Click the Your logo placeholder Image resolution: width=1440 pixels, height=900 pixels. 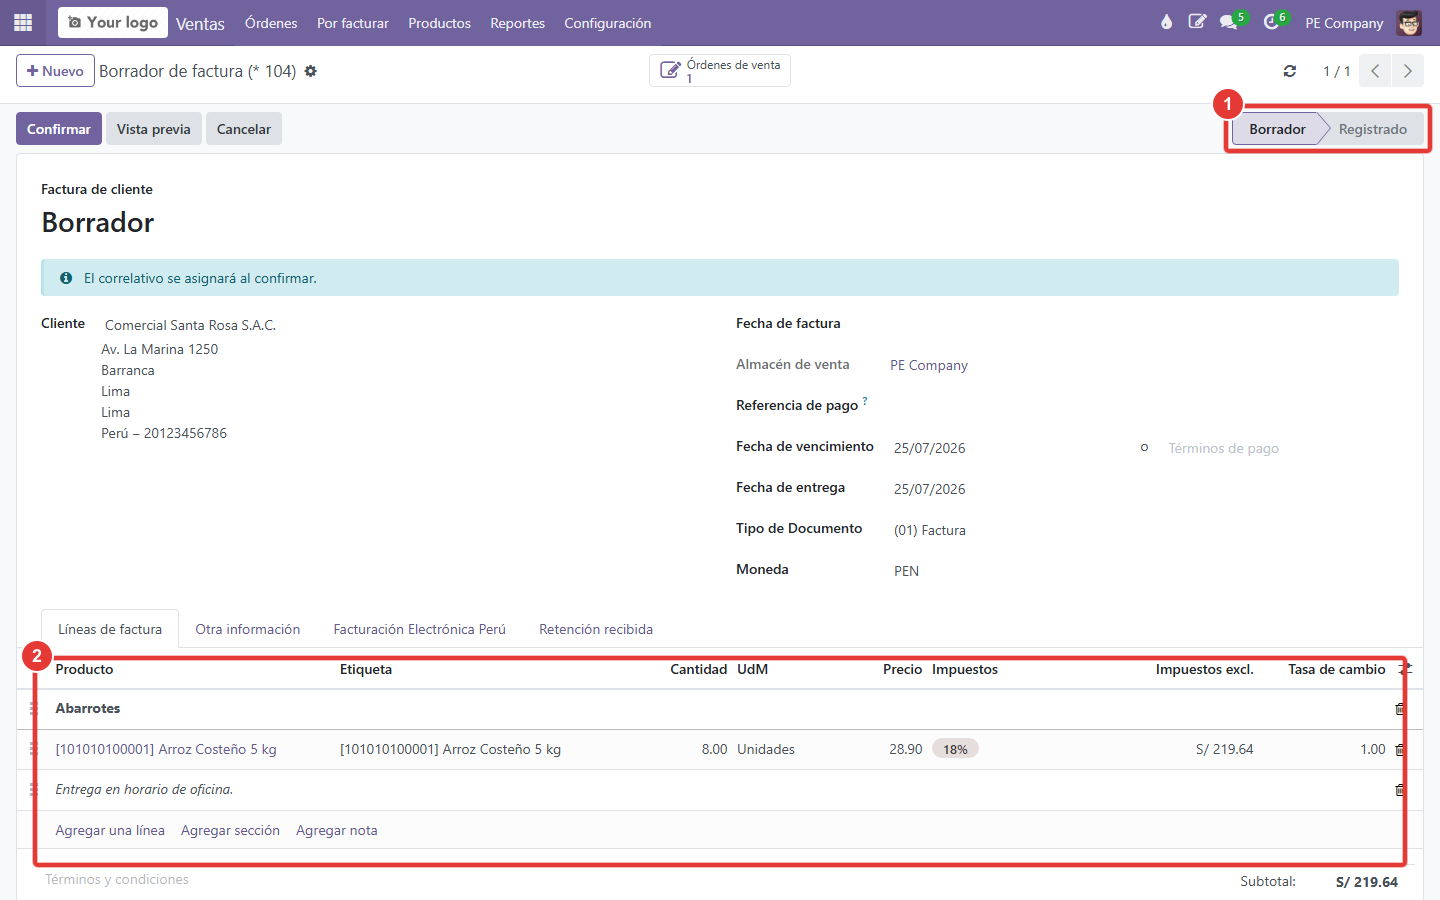coord(113,22)
